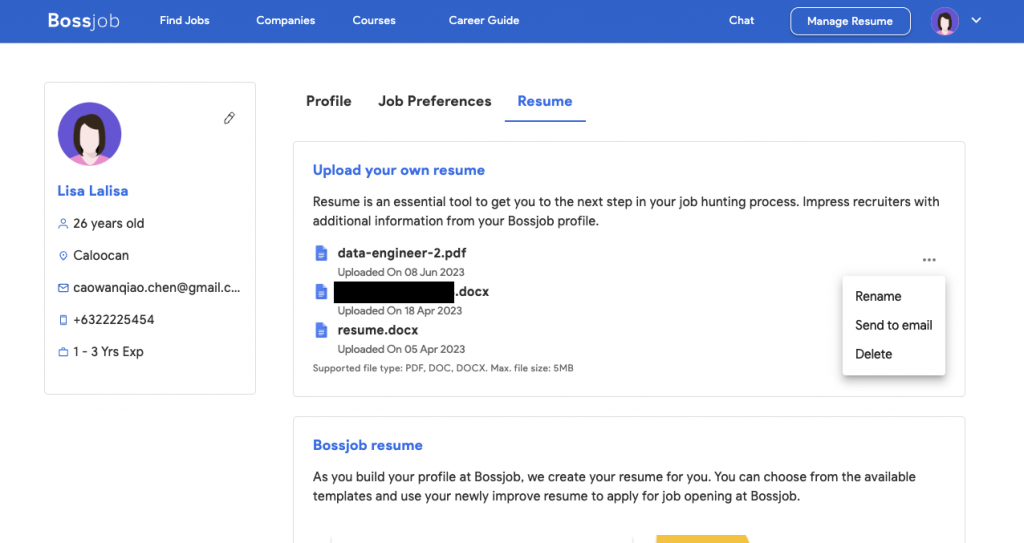The image size is (1024, 543).
Task: Click the briefcase icon beside 1 - 3 Yrs Exp
Action: click(x=63, y=352)
